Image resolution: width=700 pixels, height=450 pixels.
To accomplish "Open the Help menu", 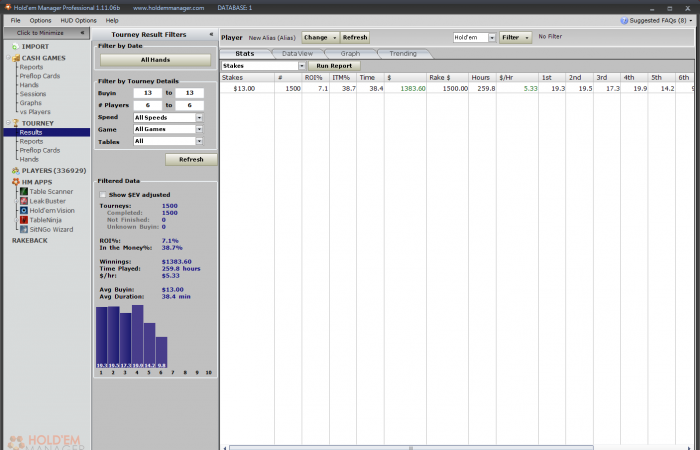I will coord(112,21).
